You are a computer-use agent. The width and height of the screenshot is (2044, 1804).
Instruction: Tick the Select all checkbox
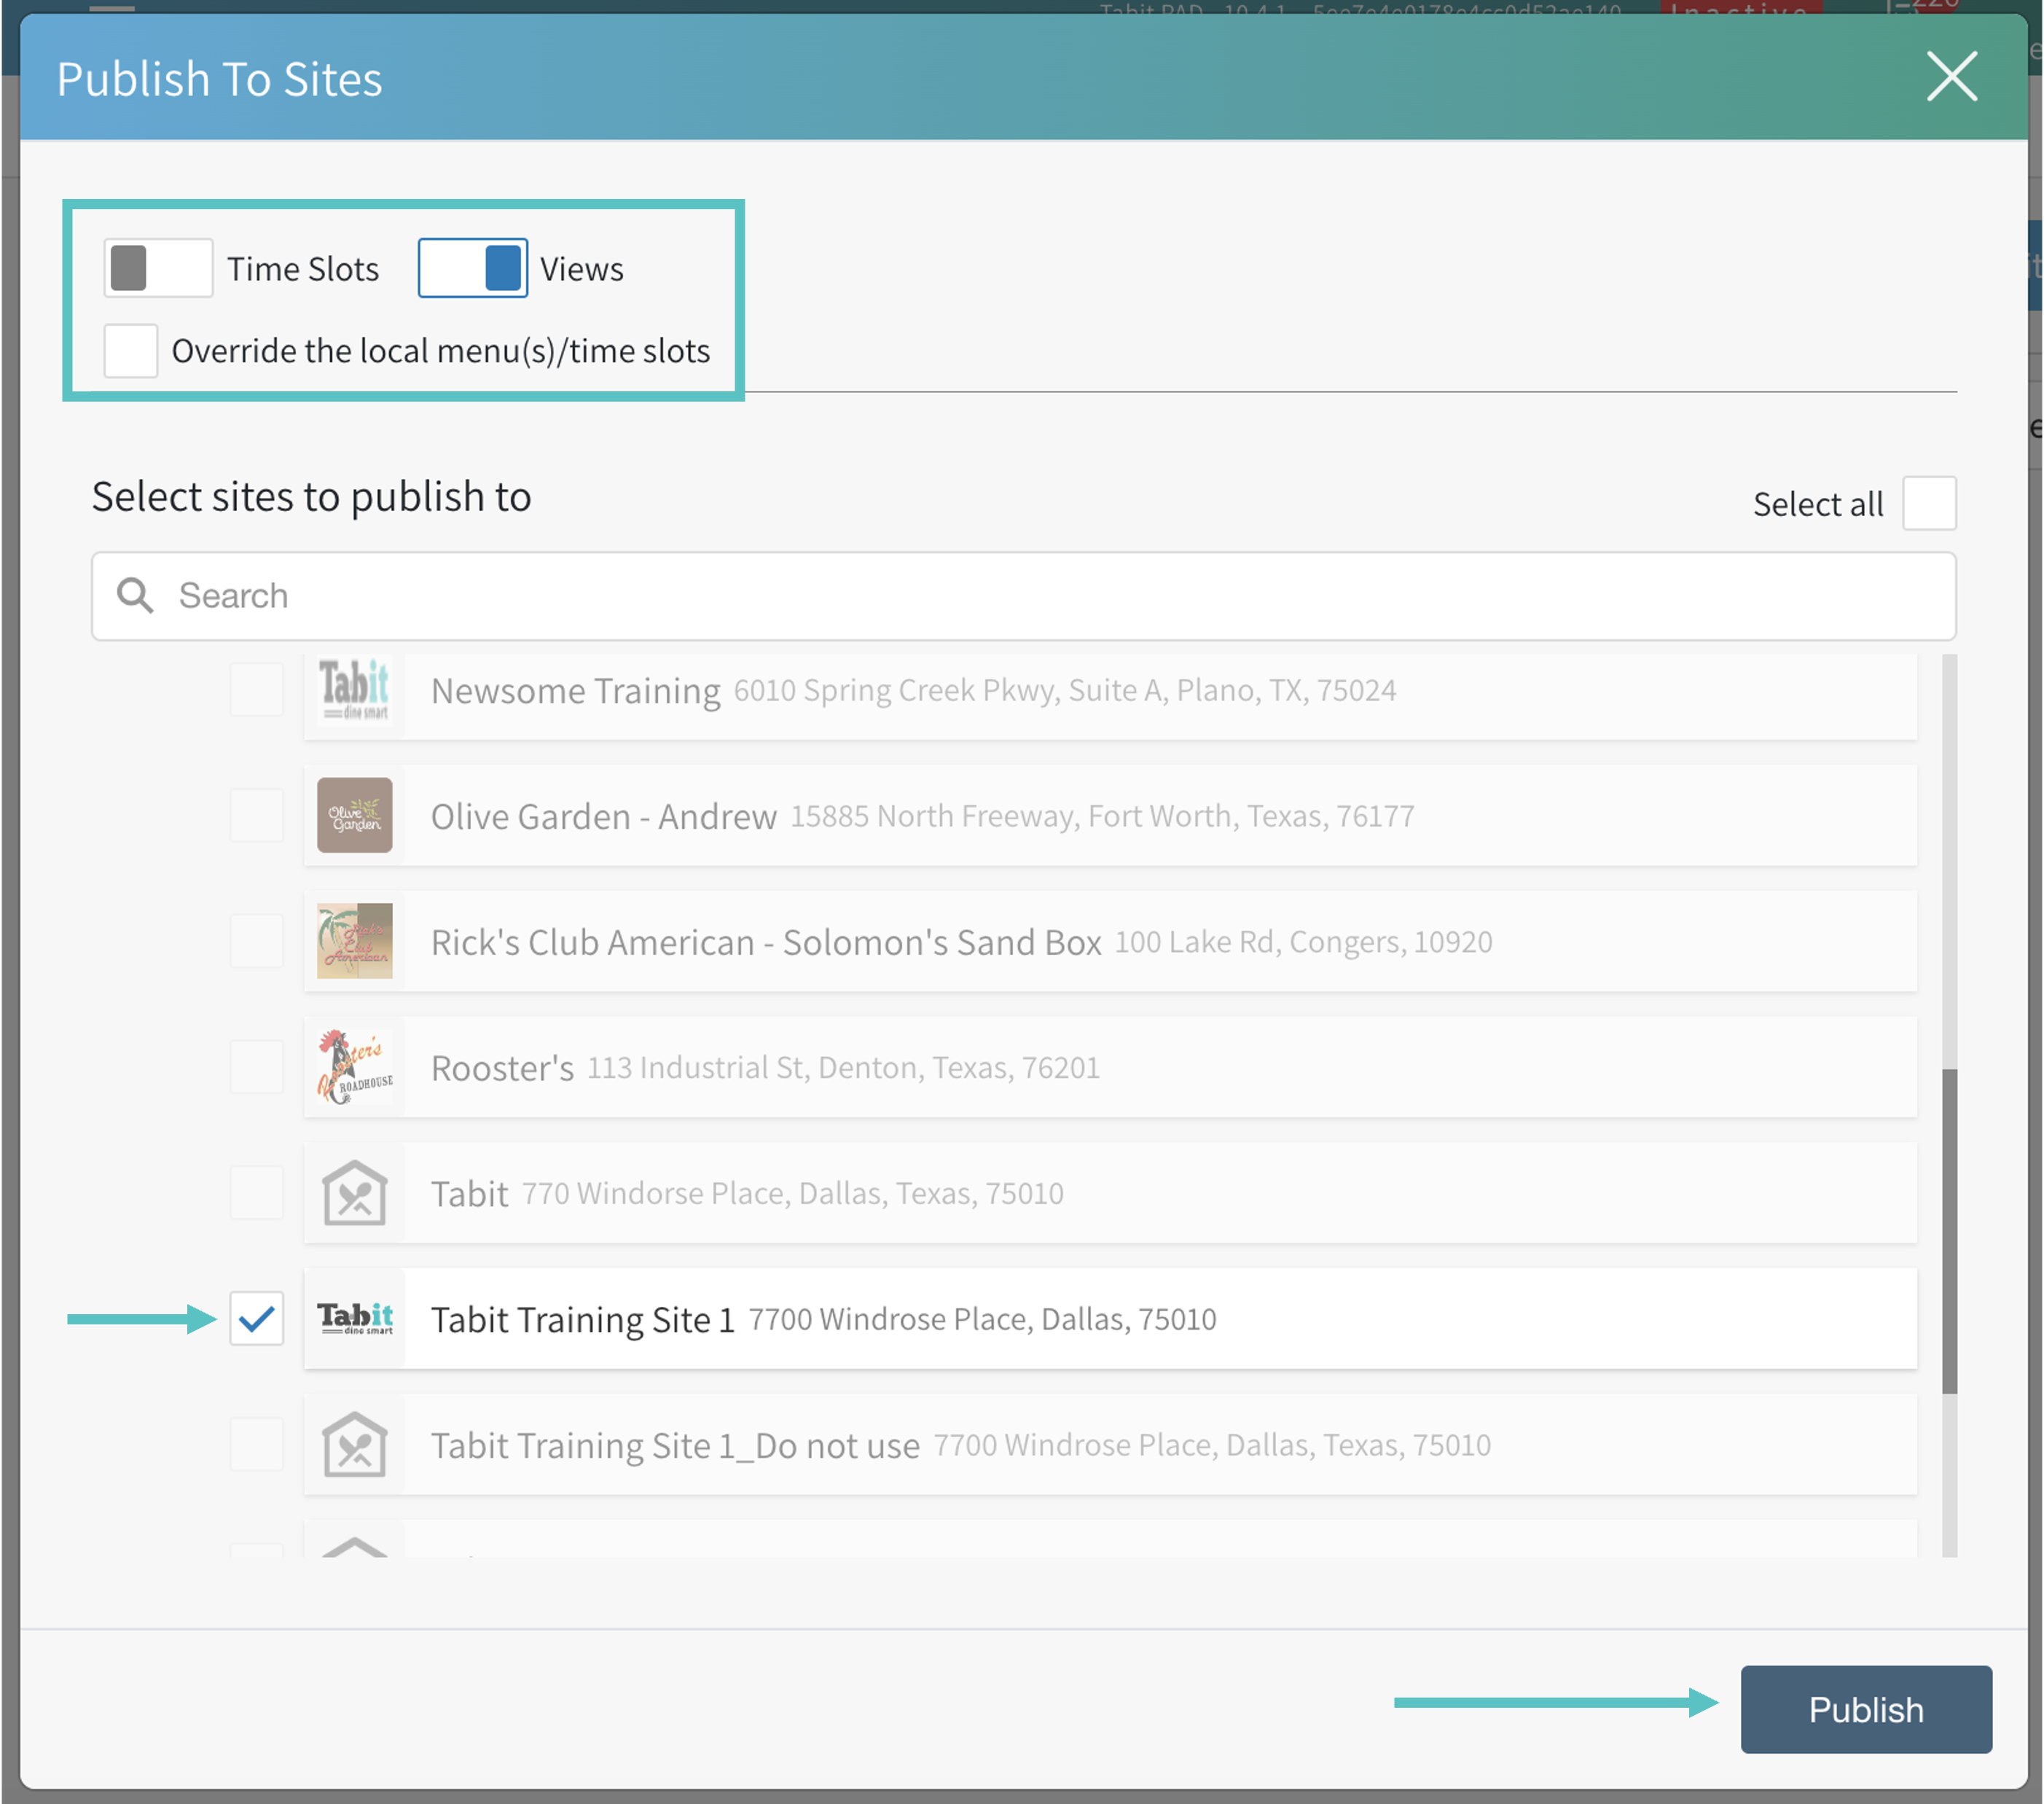[x=1928, y=503]
